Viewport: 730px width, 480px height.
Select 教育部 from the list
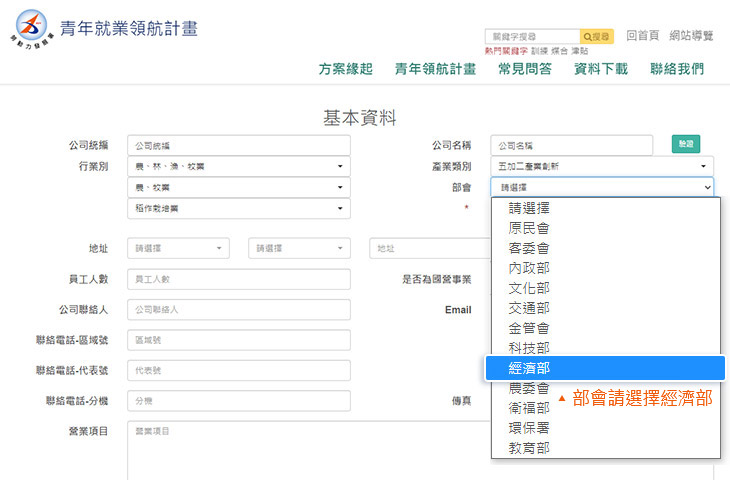coord(606,448)
